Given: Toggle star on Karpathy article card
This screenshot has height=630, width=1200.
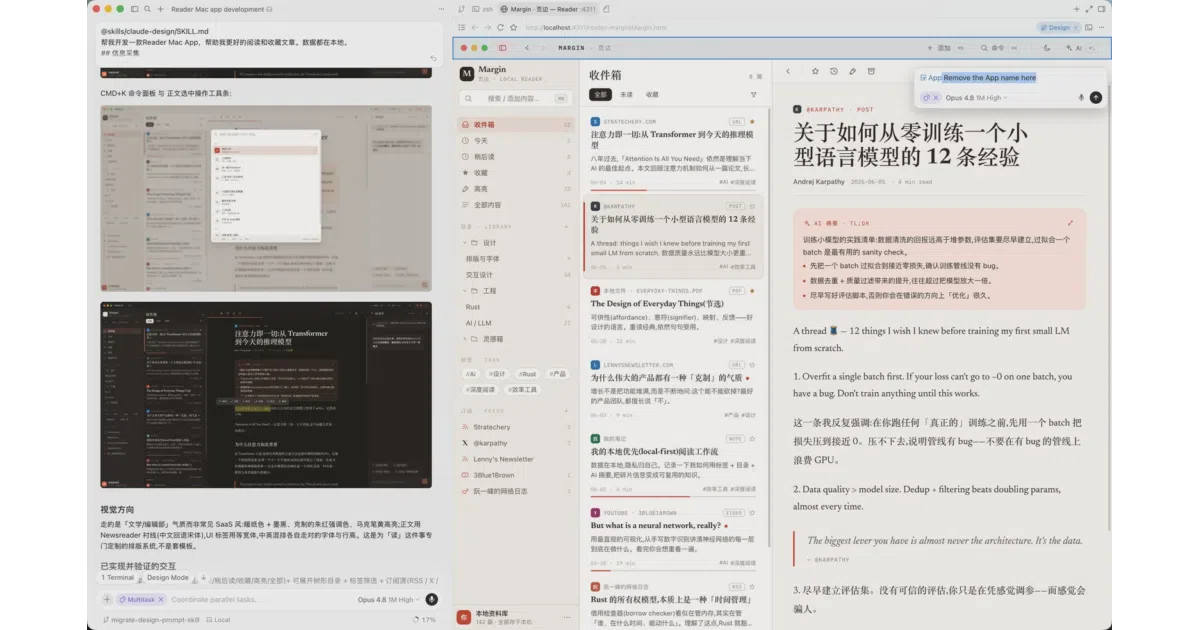Looking at the screenshot, I should point(752,205).
